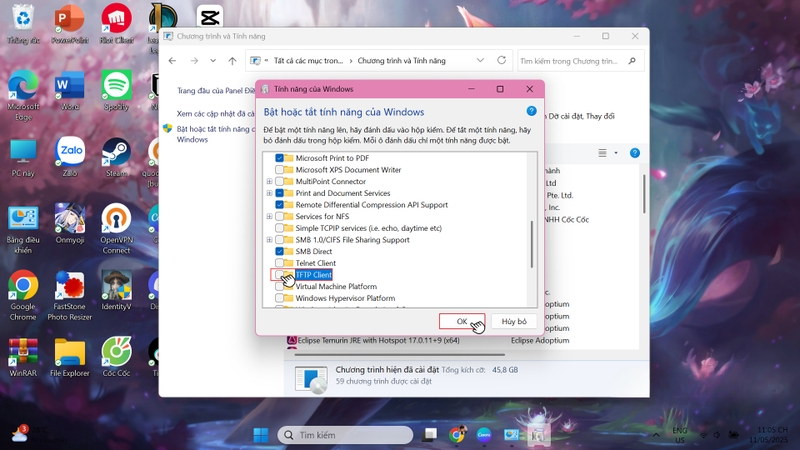Enable MultiPoint Connector checkbox
Image resolution: width=800 pixels, height=450 pixels.
pyautogui.click(x=279, y=182)
